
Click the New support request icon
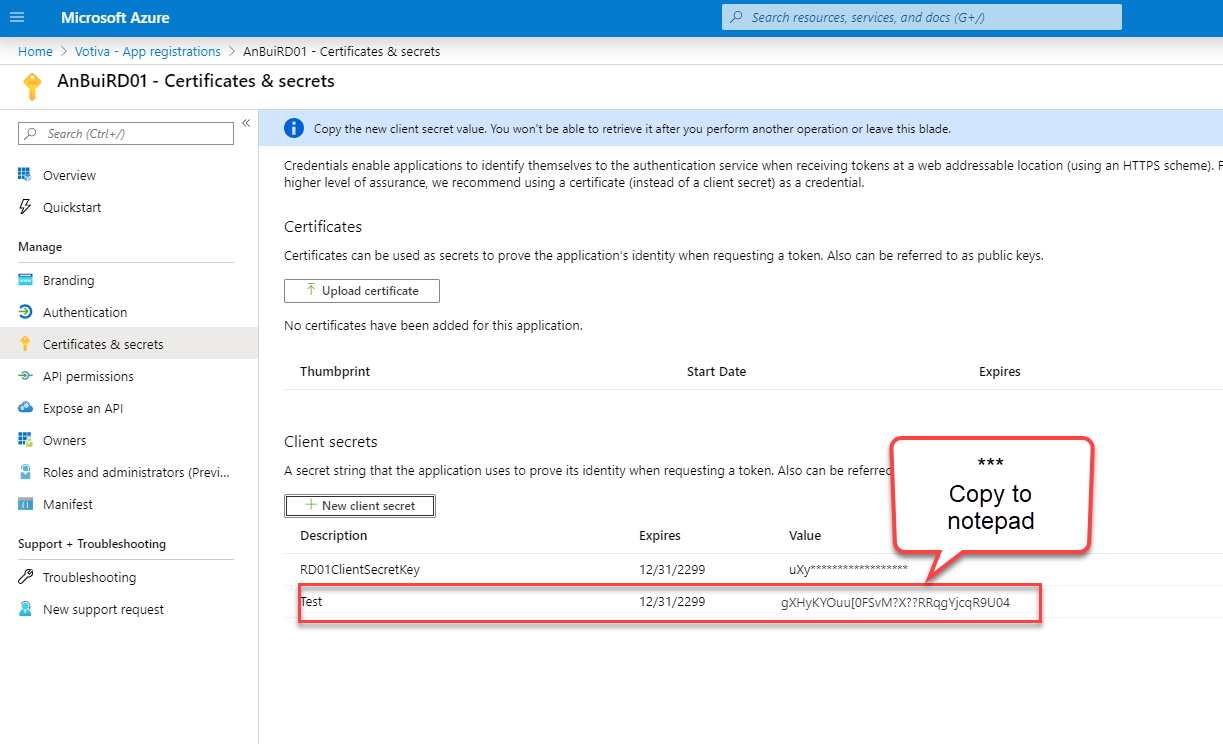click(x=25, y=609)
